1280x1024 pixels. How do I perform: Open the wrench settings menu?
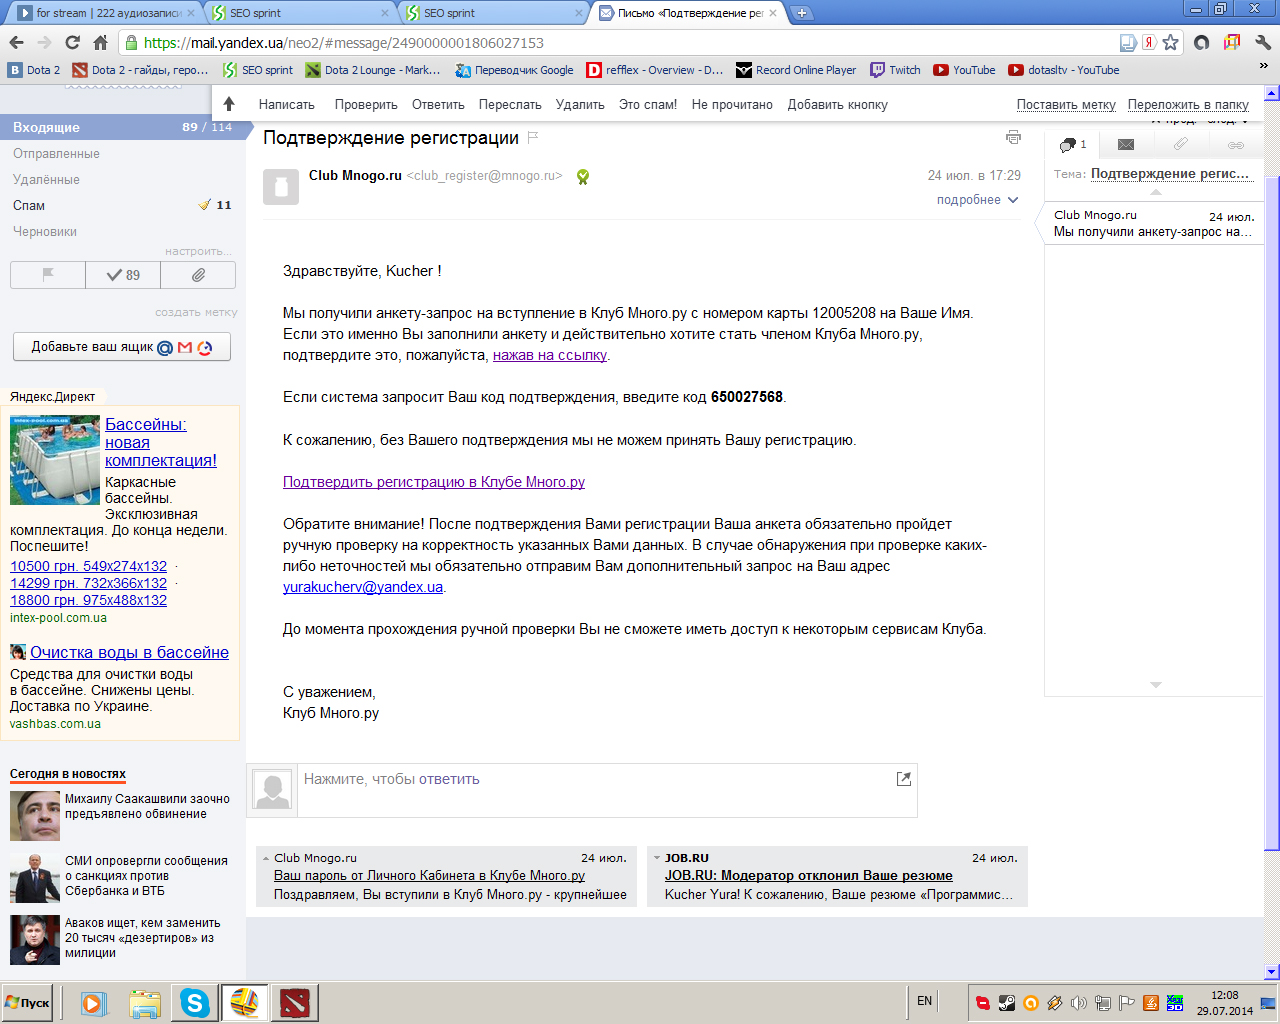(1262, 42)
